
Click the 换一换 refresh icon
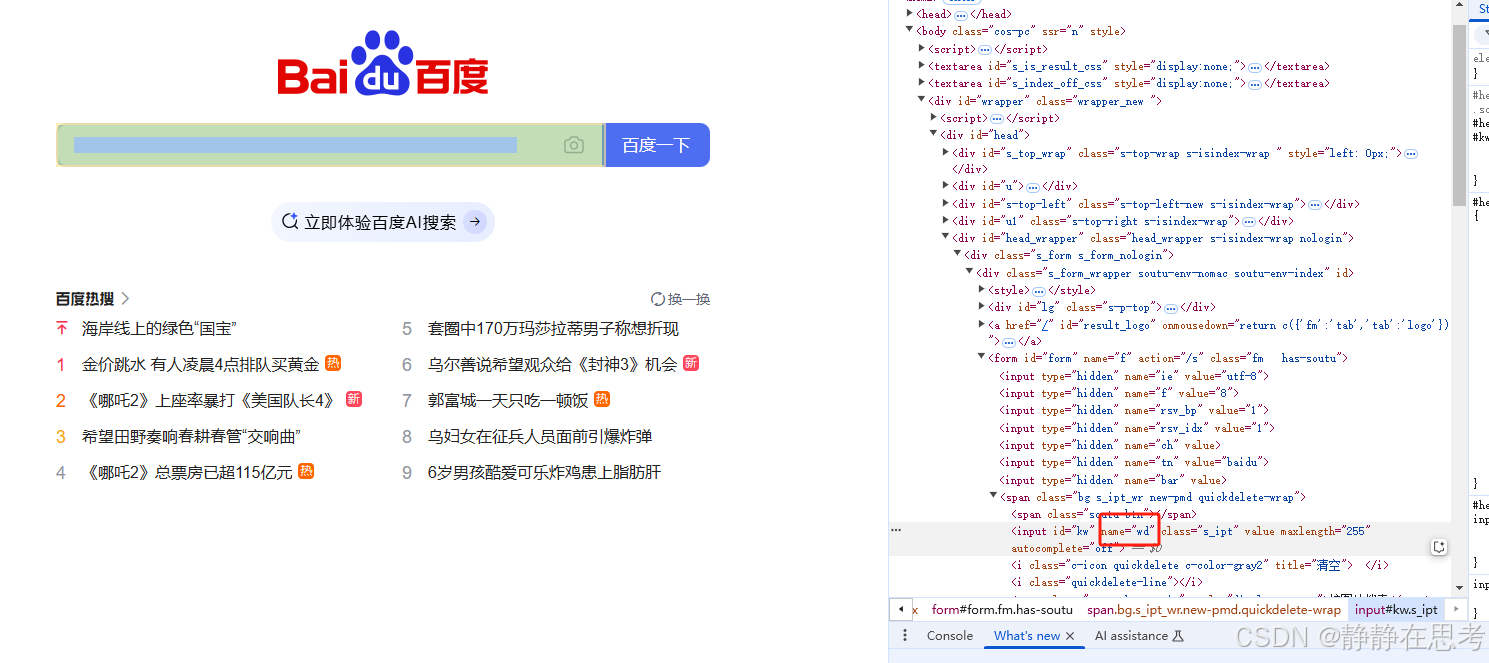coord(657,299)
